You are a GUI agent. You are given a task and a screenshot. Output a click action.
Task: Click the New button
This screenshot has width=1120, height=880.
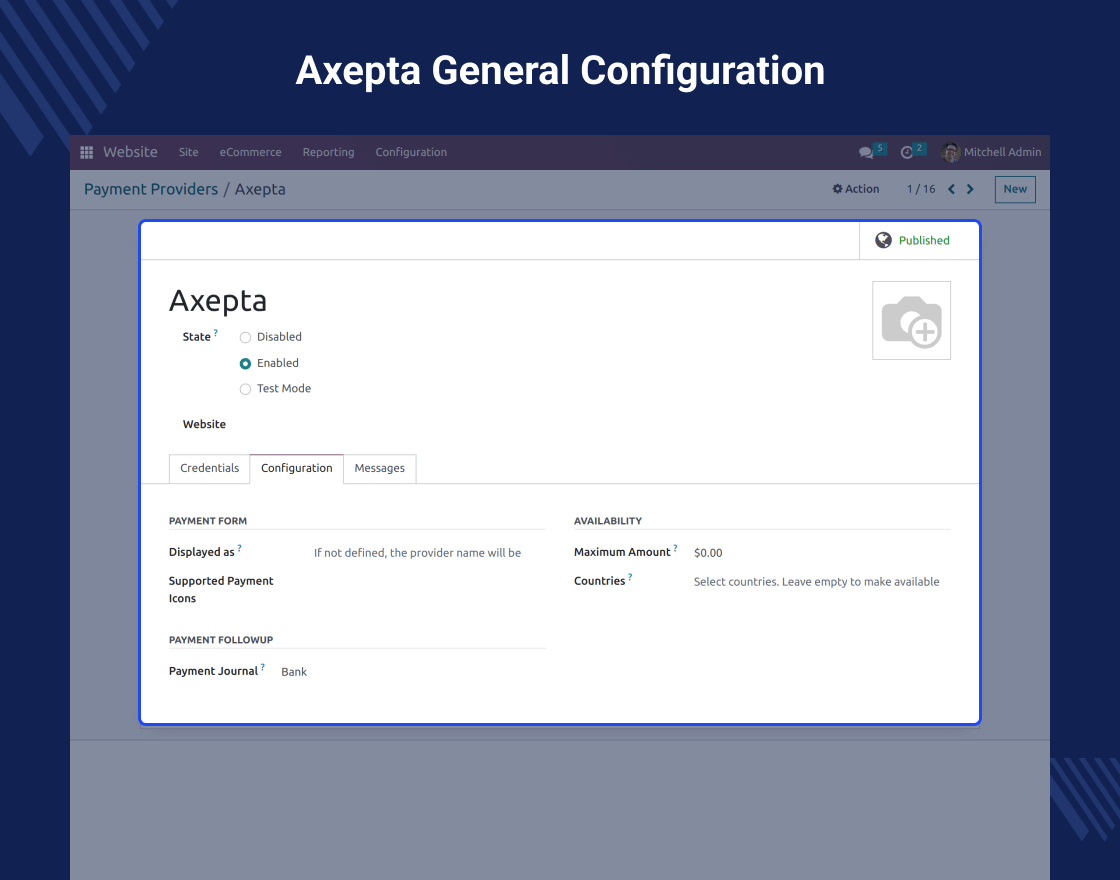1015,189
